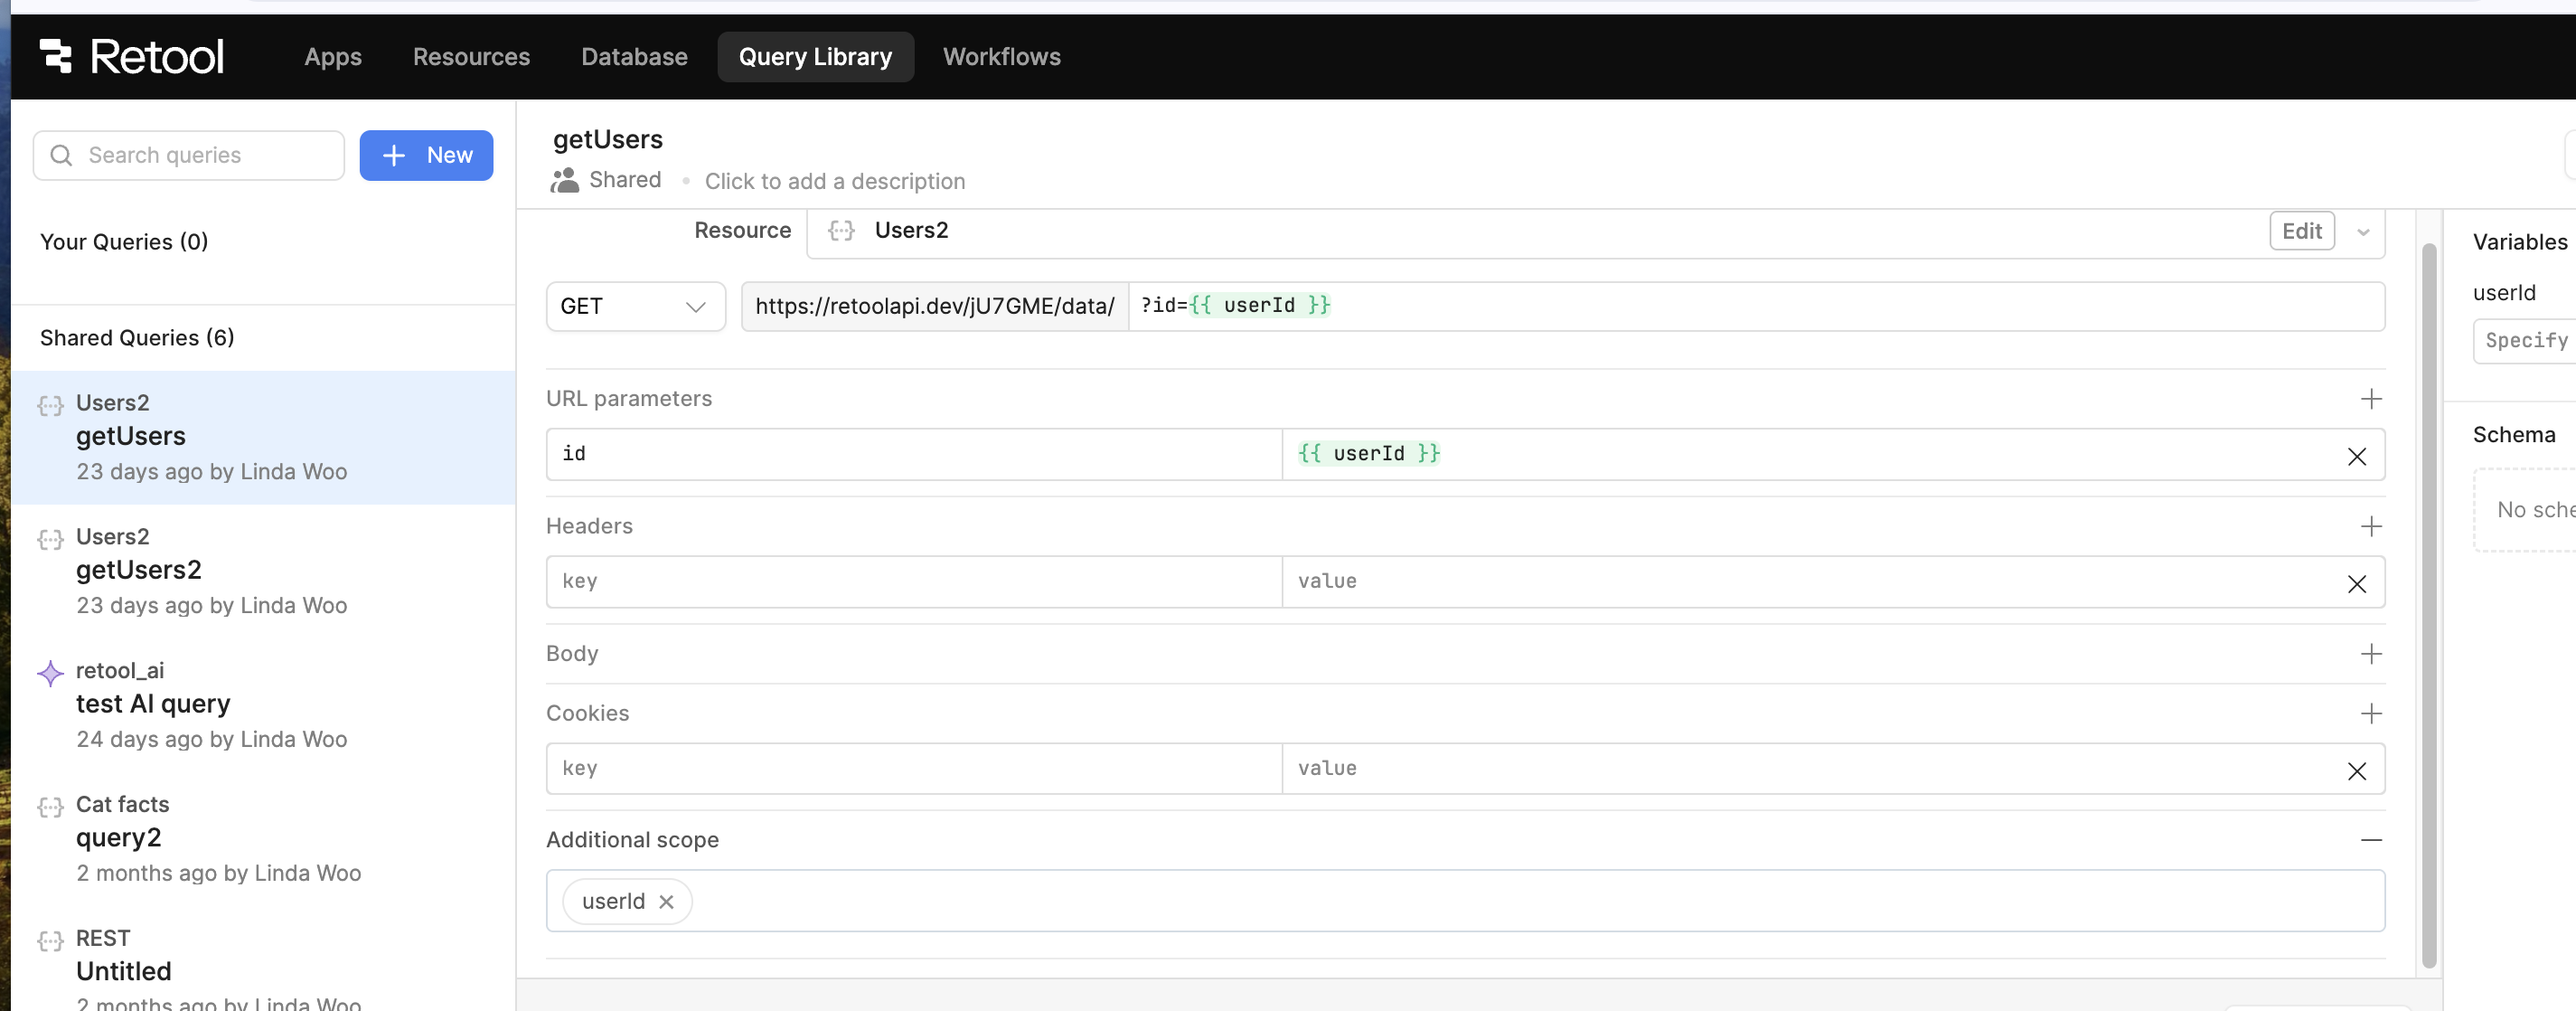Click the userId Specify variable field

(2524, 341)
